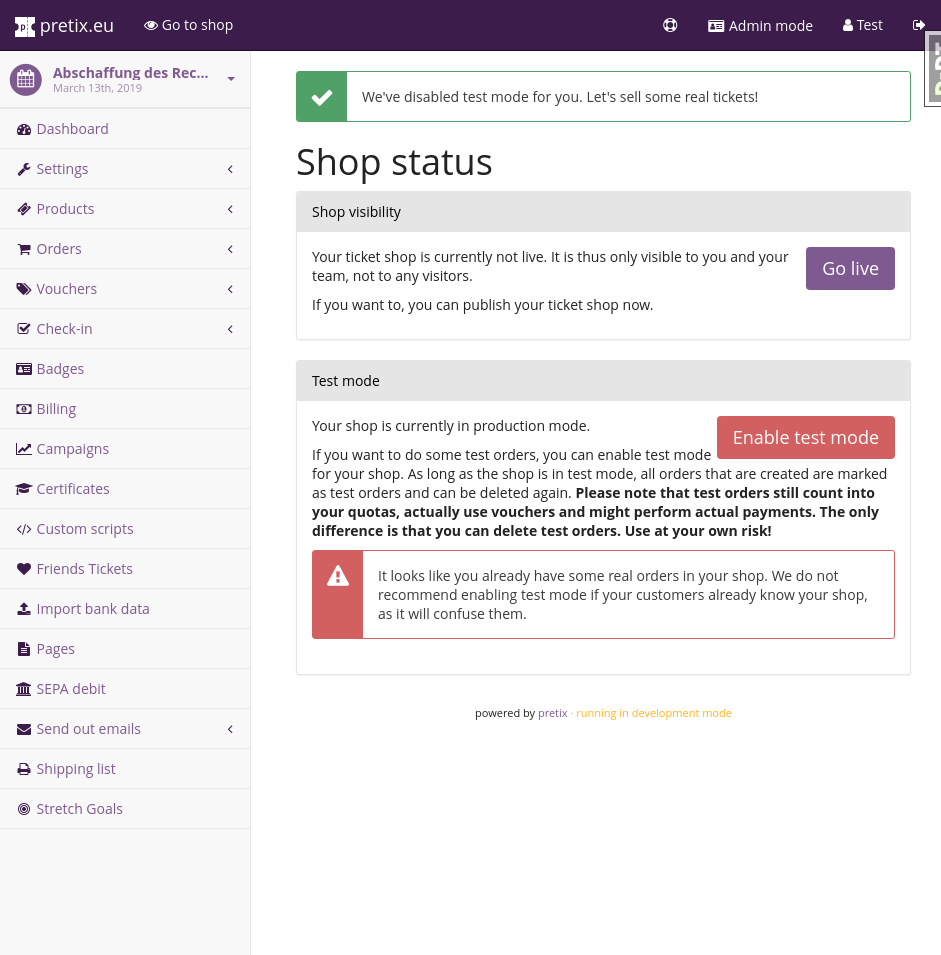Click the Send out emails envelope icon
This screenshot has height=955, width=941.
tap(24, 729)
